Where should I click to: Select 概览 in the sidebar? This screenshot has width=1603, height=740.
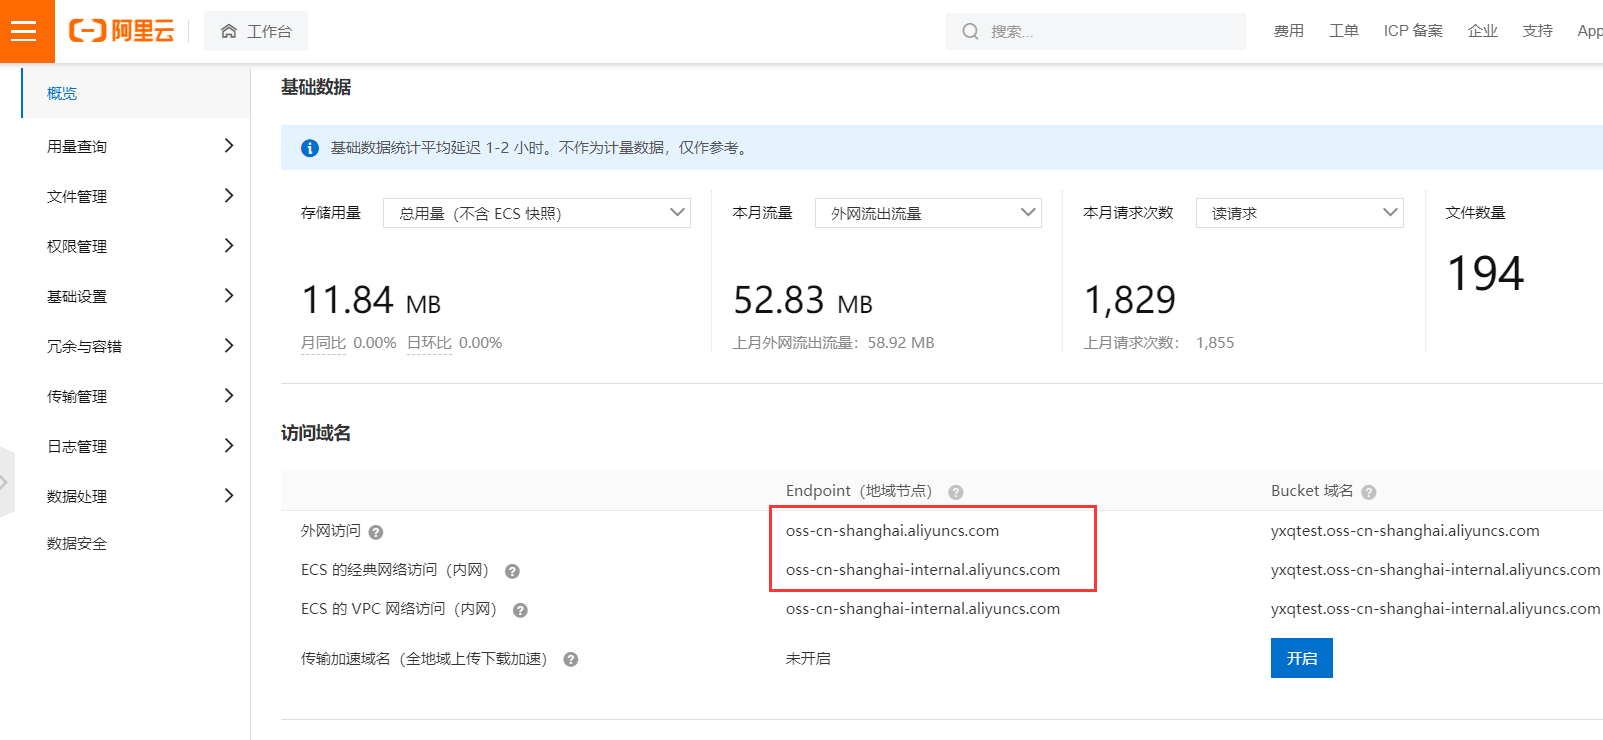pos(135,93)
